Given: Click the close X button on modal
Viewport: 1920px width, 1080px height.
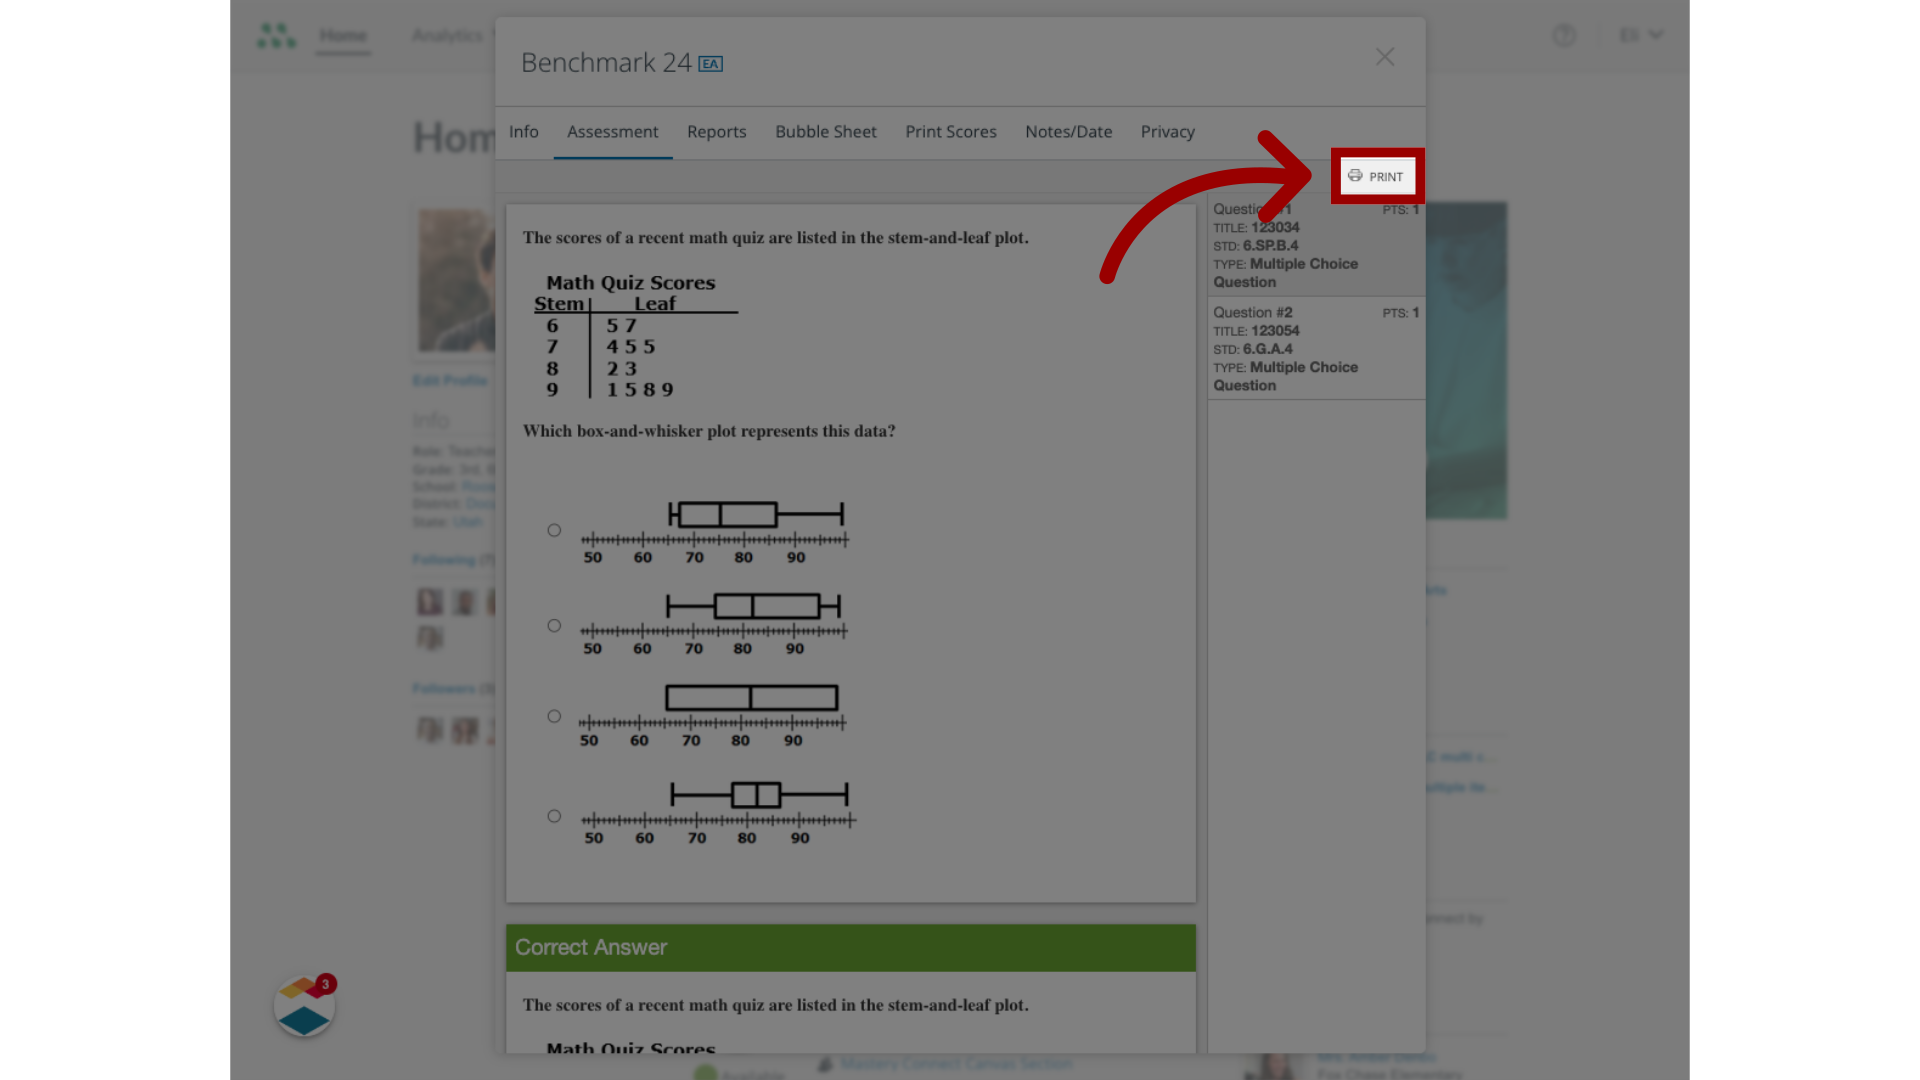Looking at the screenshot, I should click(x=1385, y=57).
